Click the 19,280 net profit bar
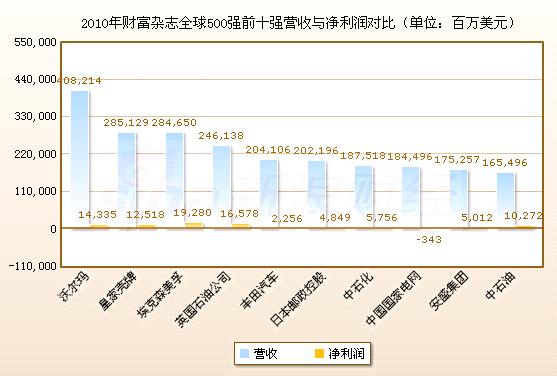 pyautogui.click(x=194, y=225)
